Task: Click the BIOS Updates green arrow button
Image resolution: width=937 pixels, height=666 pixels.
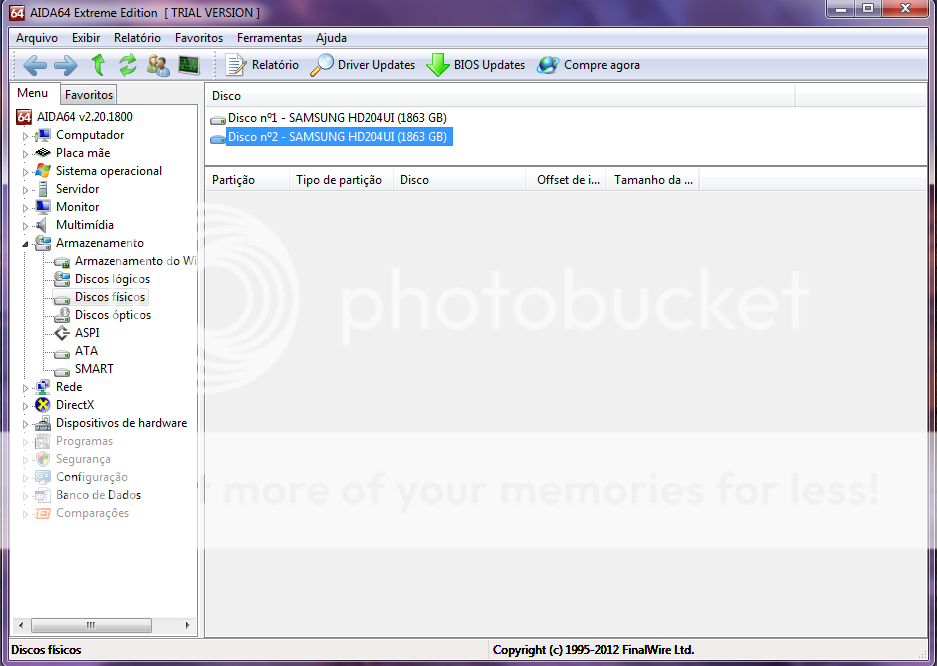Action: coord(476,65)
